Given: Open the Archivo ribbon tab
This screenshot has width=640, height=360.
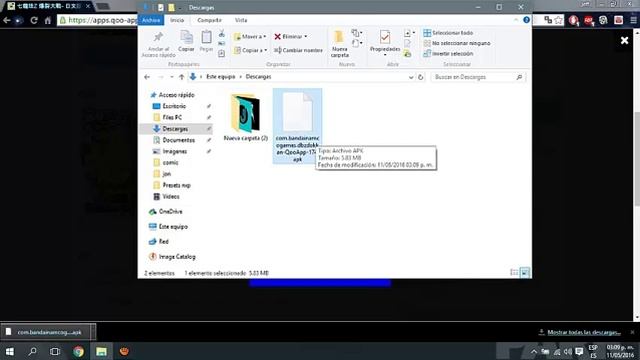Looking at the screenshot, I should [x=151, y=20].
